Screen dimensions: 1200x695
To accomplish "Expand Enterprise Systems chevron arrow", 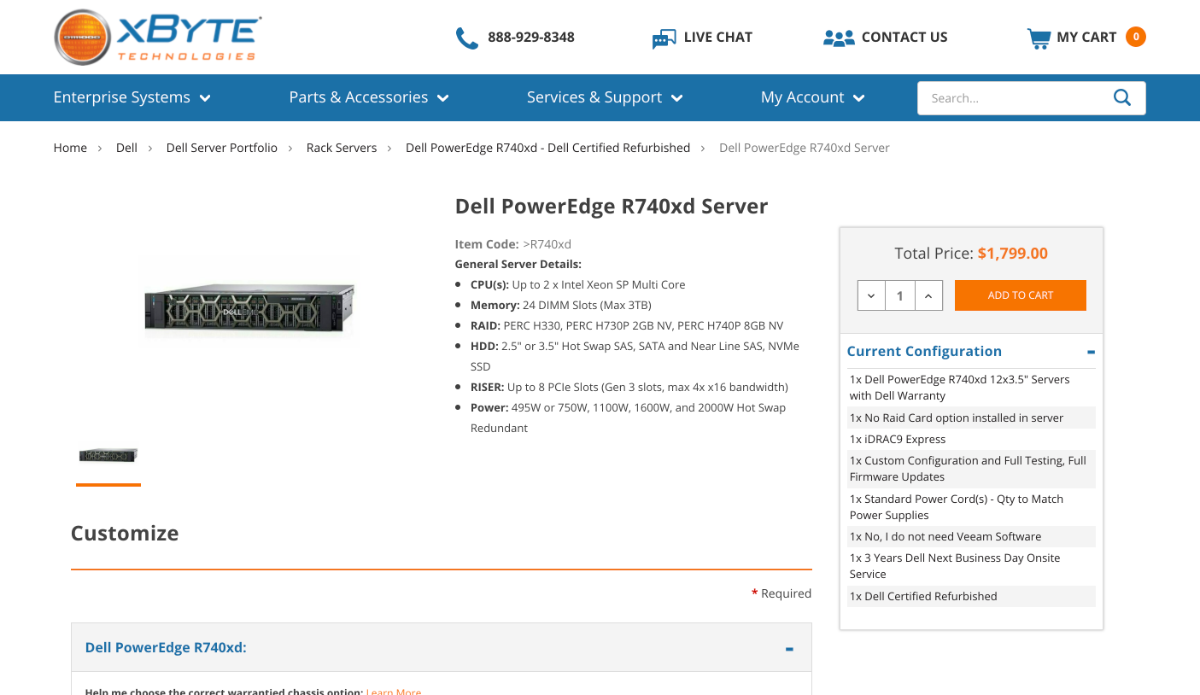I will [x=205, y=98].
